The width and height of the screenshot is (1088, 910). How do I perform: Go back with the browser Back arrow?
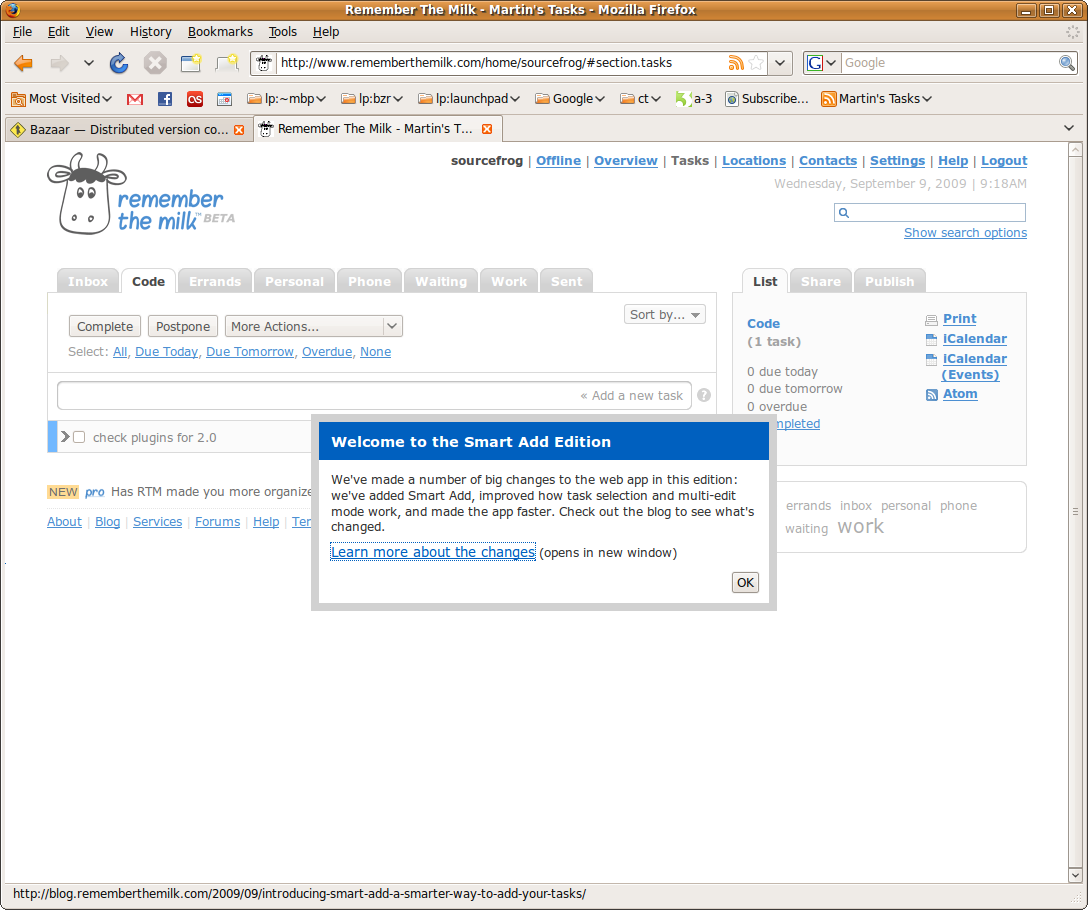pos(24,63)
